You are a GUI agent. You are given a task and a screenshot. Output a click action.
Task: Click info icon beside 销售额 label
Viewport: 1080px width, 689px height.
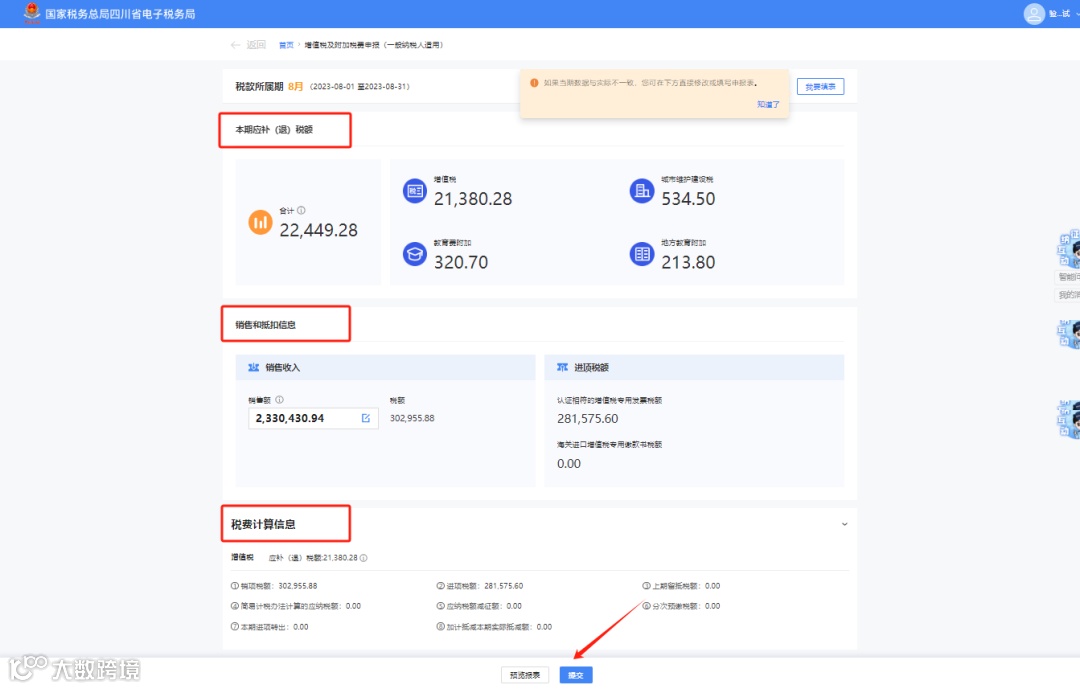(279, 400)
